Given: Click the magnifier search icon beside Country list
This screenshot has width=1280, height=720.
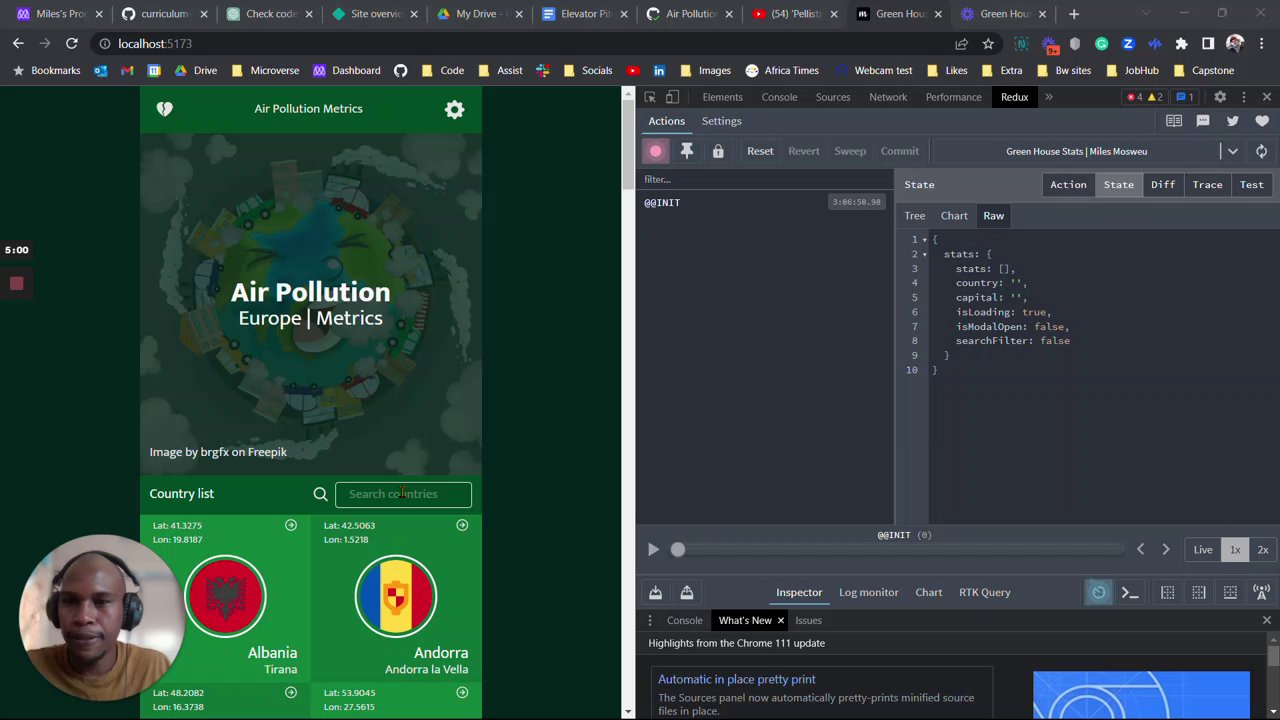Looking at the screenshot, I should point(320,494).
